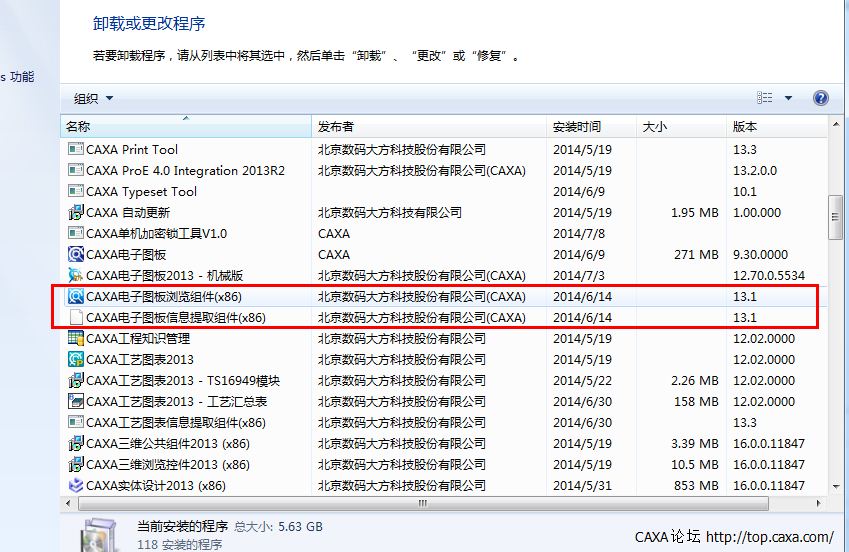Click the TS16949模块 row icon
Viewport: 849px width, 552px height.
click(x=76, y=380)
